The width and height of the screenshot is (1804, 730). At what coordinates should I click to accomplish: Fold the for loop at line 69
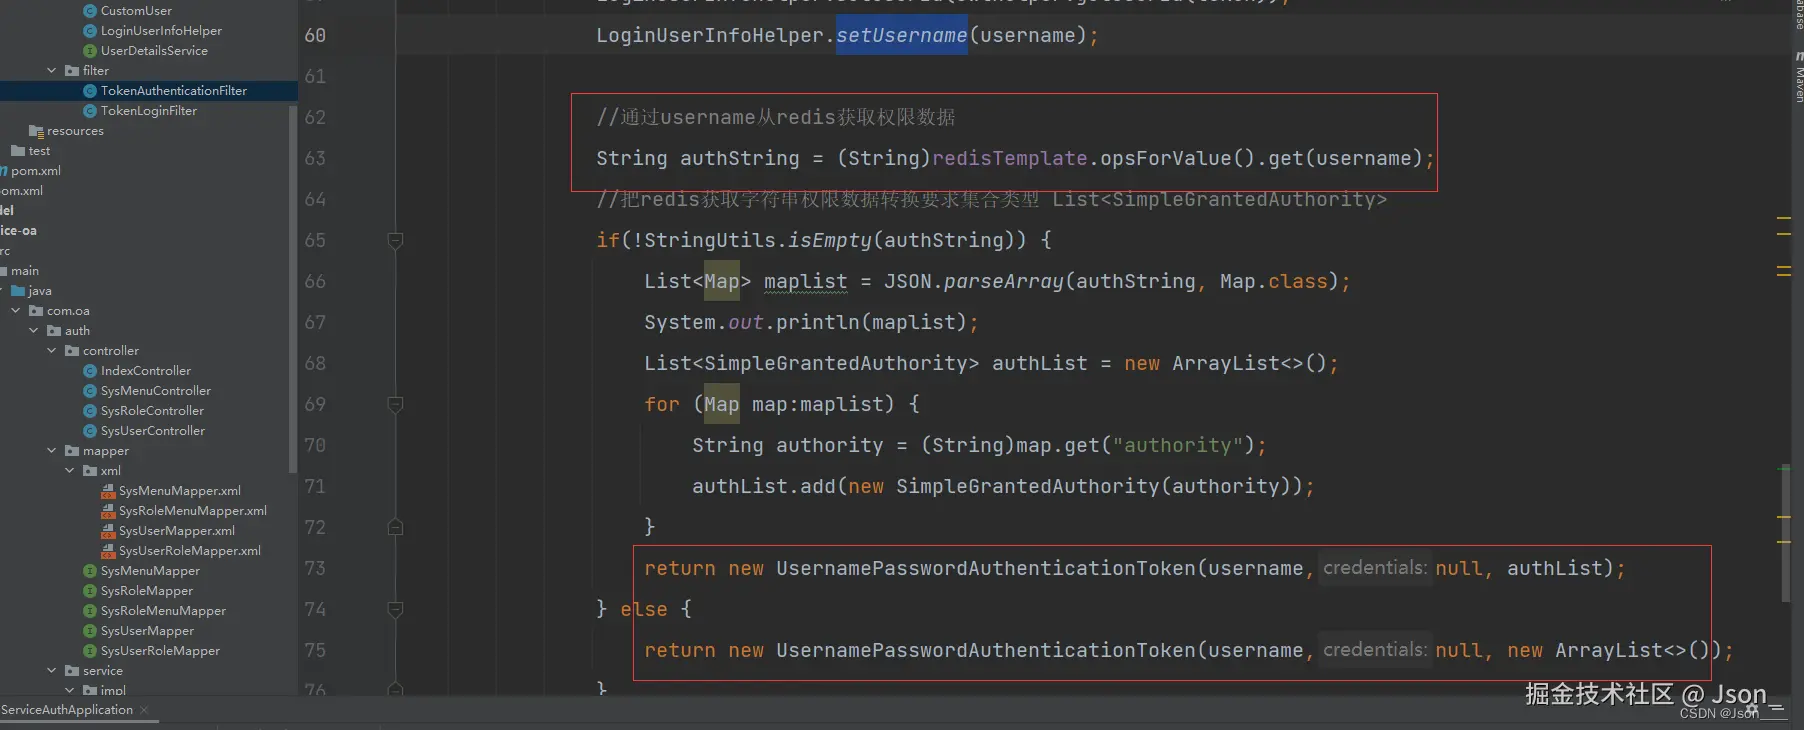coord(395,405)
